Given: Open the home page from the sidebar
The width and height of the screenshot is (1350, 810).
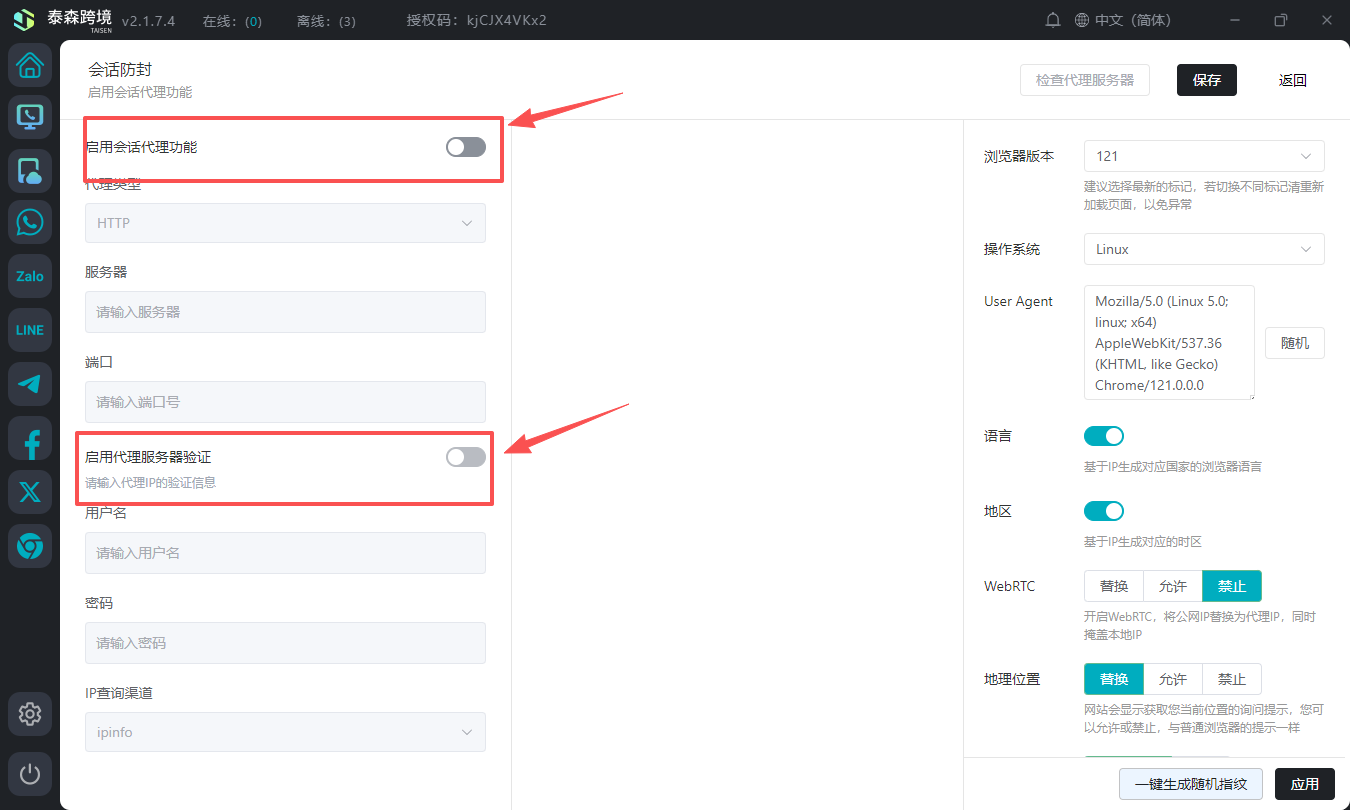Looking at the screenshot, I should click(x=30, y=66).
